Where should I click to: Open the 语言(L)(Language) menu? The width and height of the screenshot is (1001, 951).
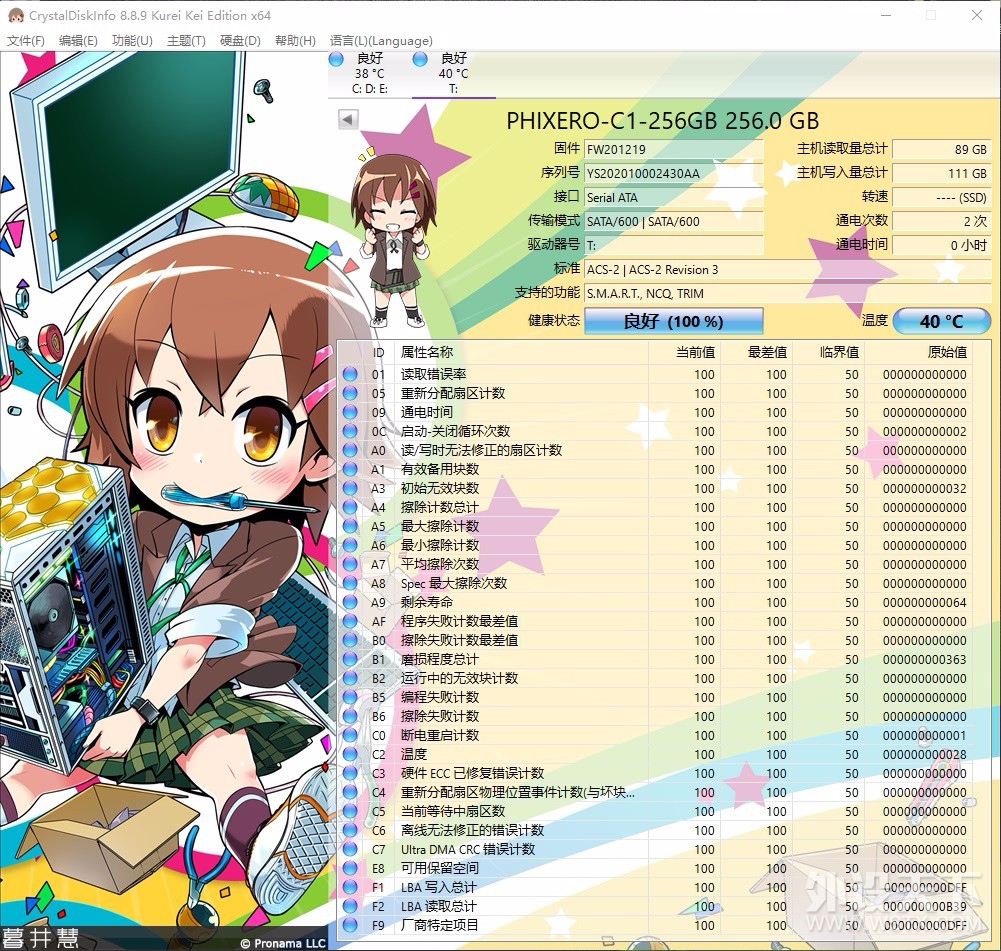[381, 41]
